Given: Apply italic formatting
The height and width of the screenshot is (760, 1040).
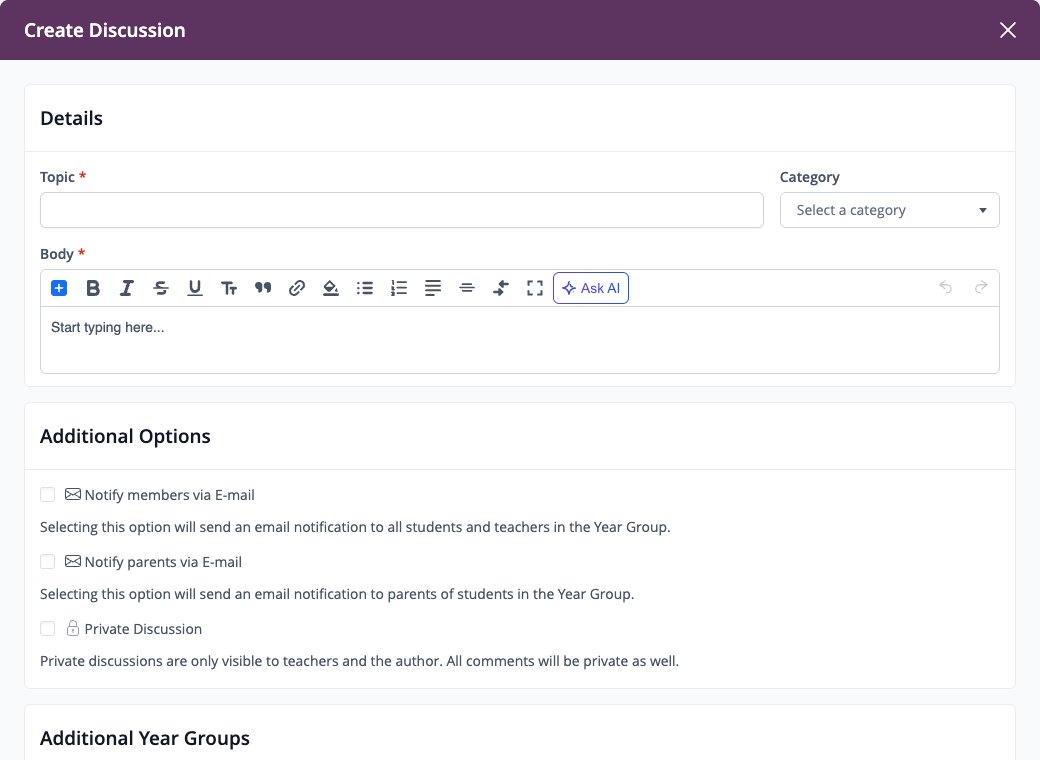Looking at the screenshot, I should point(127,288).
